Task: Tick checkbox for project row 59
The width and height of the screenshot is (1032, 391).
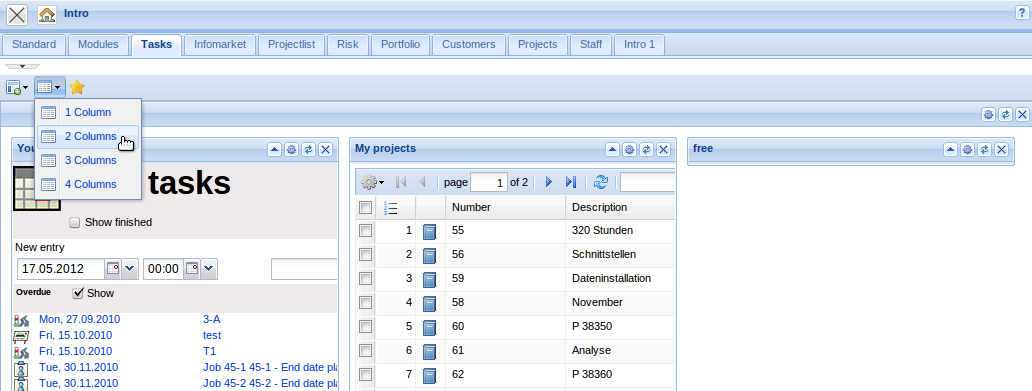Action: coord(365,278)
